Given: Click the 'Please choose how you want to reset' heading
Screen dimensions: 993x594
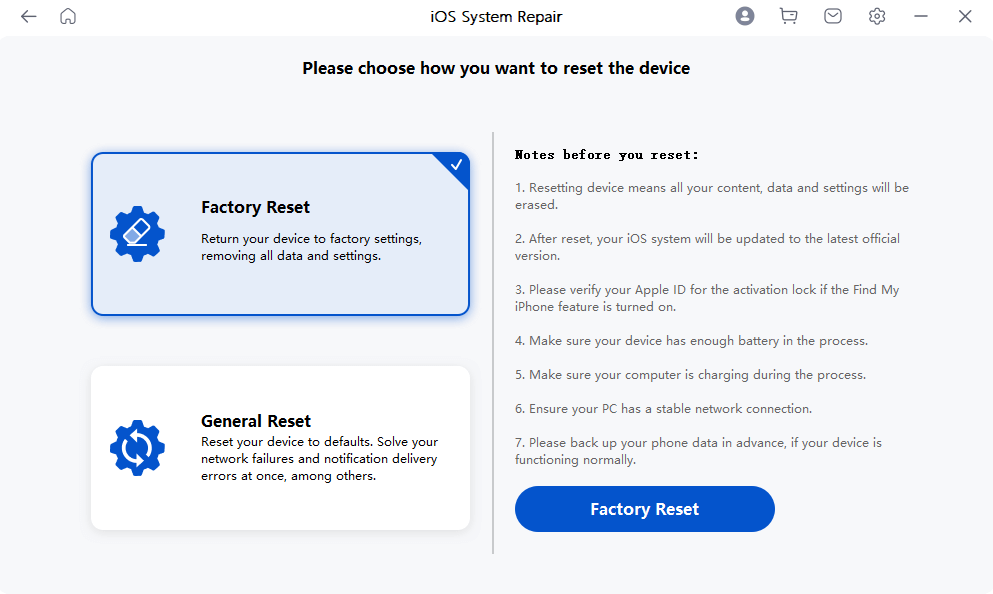Looking at the screenshot, I should click(x=496, y=68).
